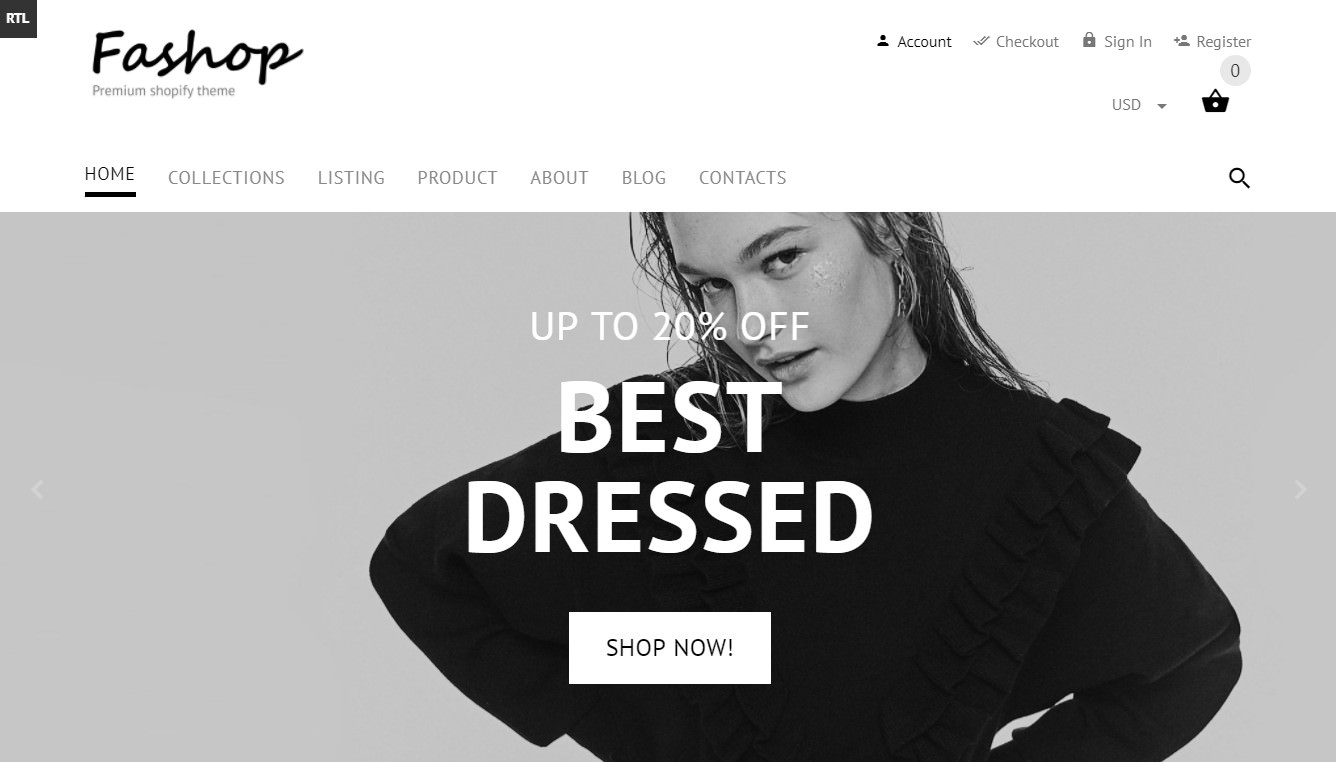Viewport: 1336px width, 762px height.
Task: Click the Sign In lock icon
Action: pyautogui.click(x=1089, y=40)
